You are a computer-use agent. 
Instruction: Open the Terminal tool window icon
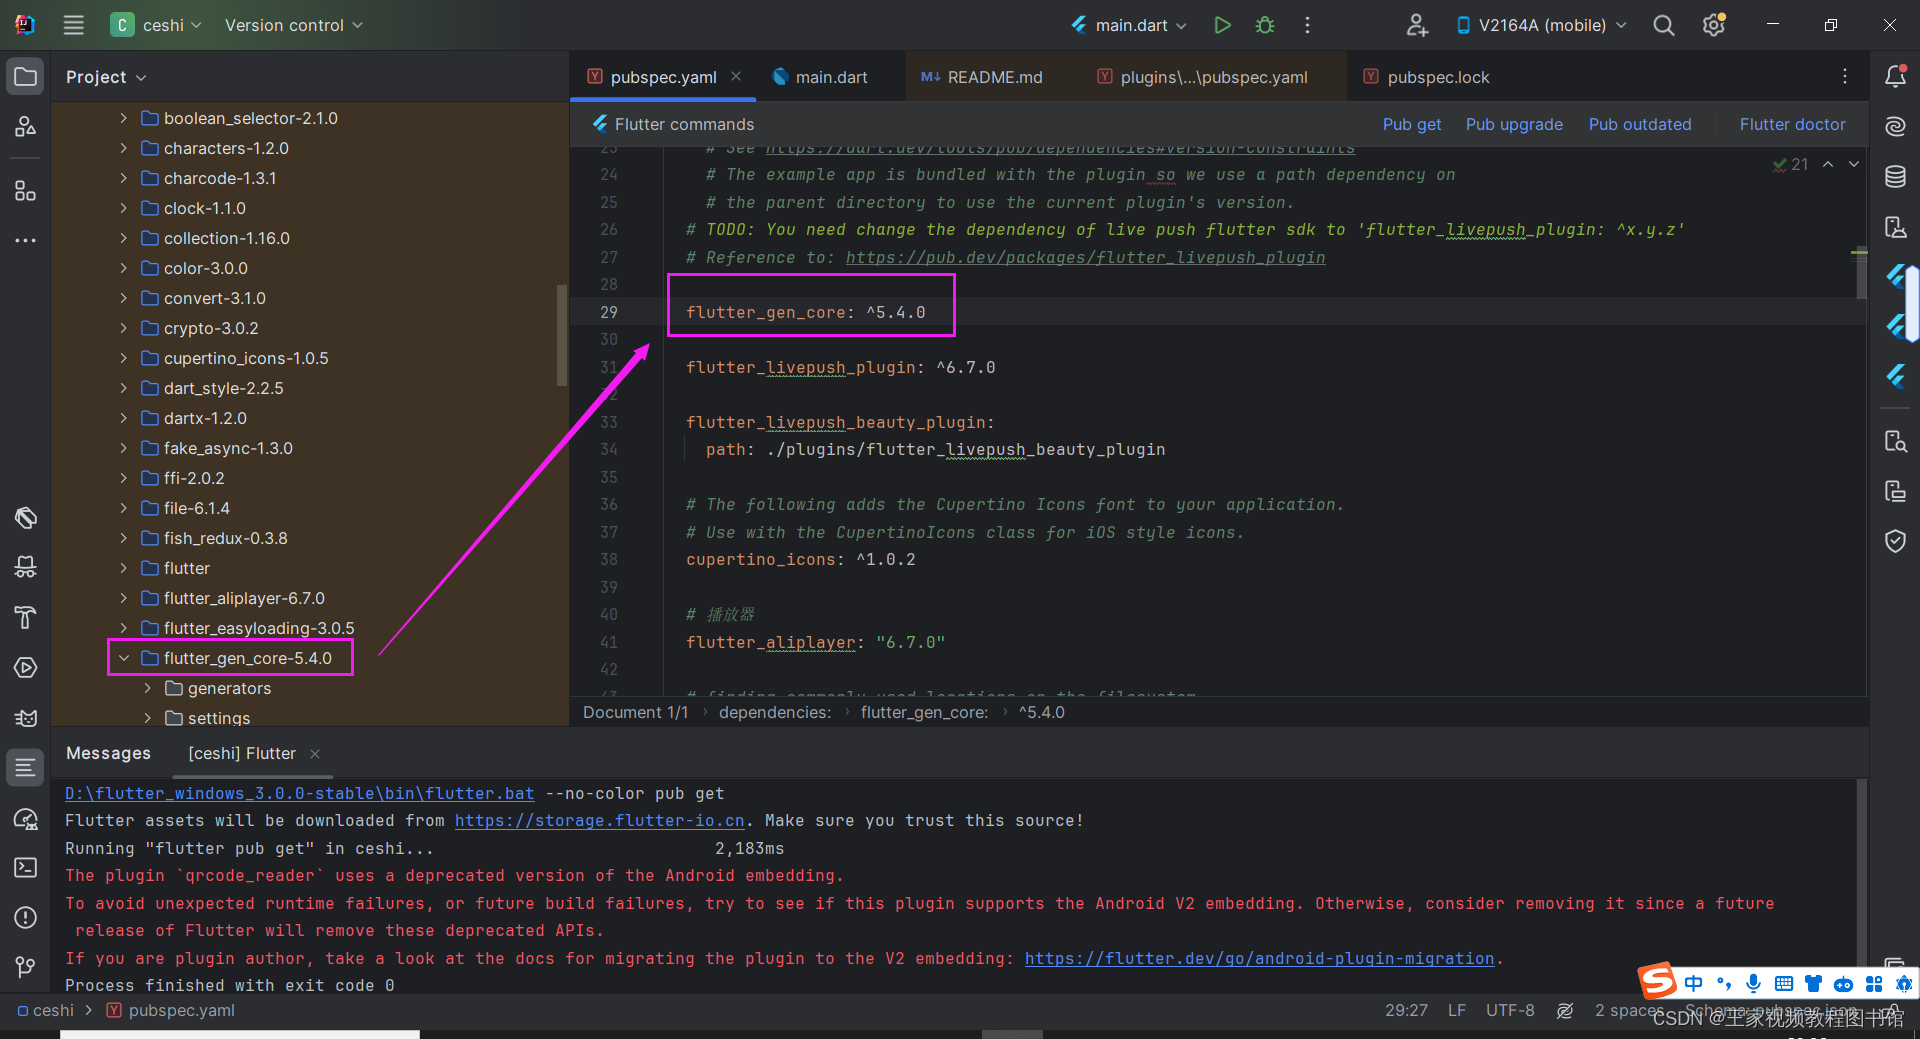[x=25, y=868]
